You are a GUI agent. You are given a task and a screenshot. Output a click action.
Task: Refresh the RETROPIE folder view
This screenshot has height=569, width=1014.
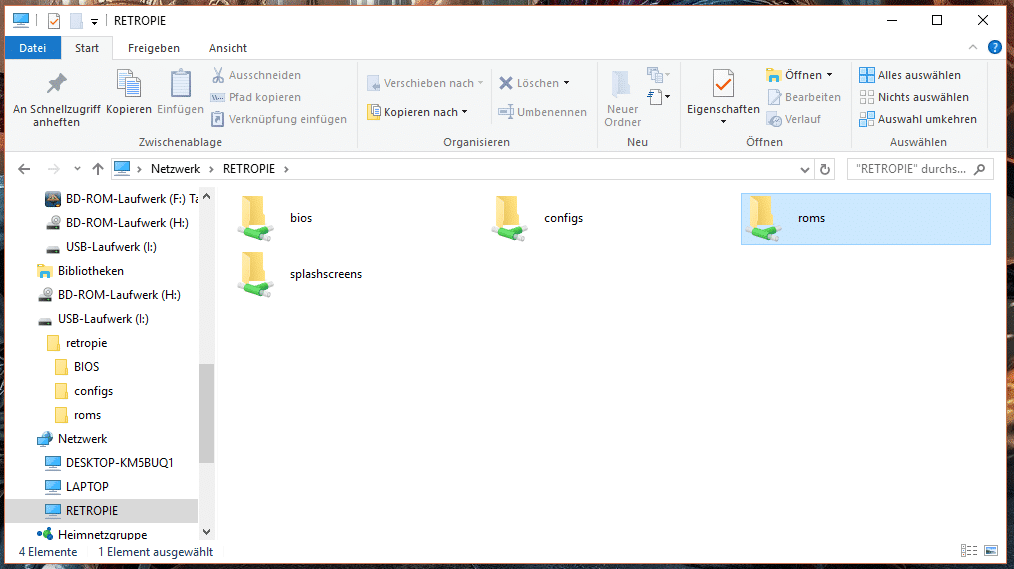825,169
